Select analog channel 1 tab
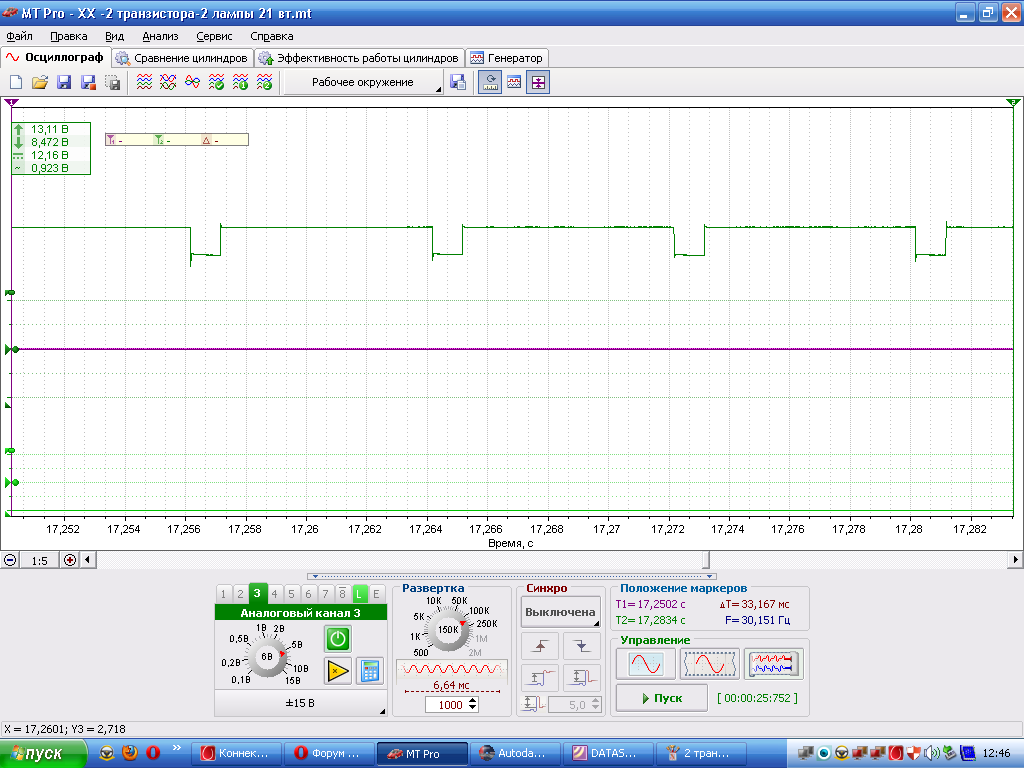1024x768 pixels. (223, 594)
